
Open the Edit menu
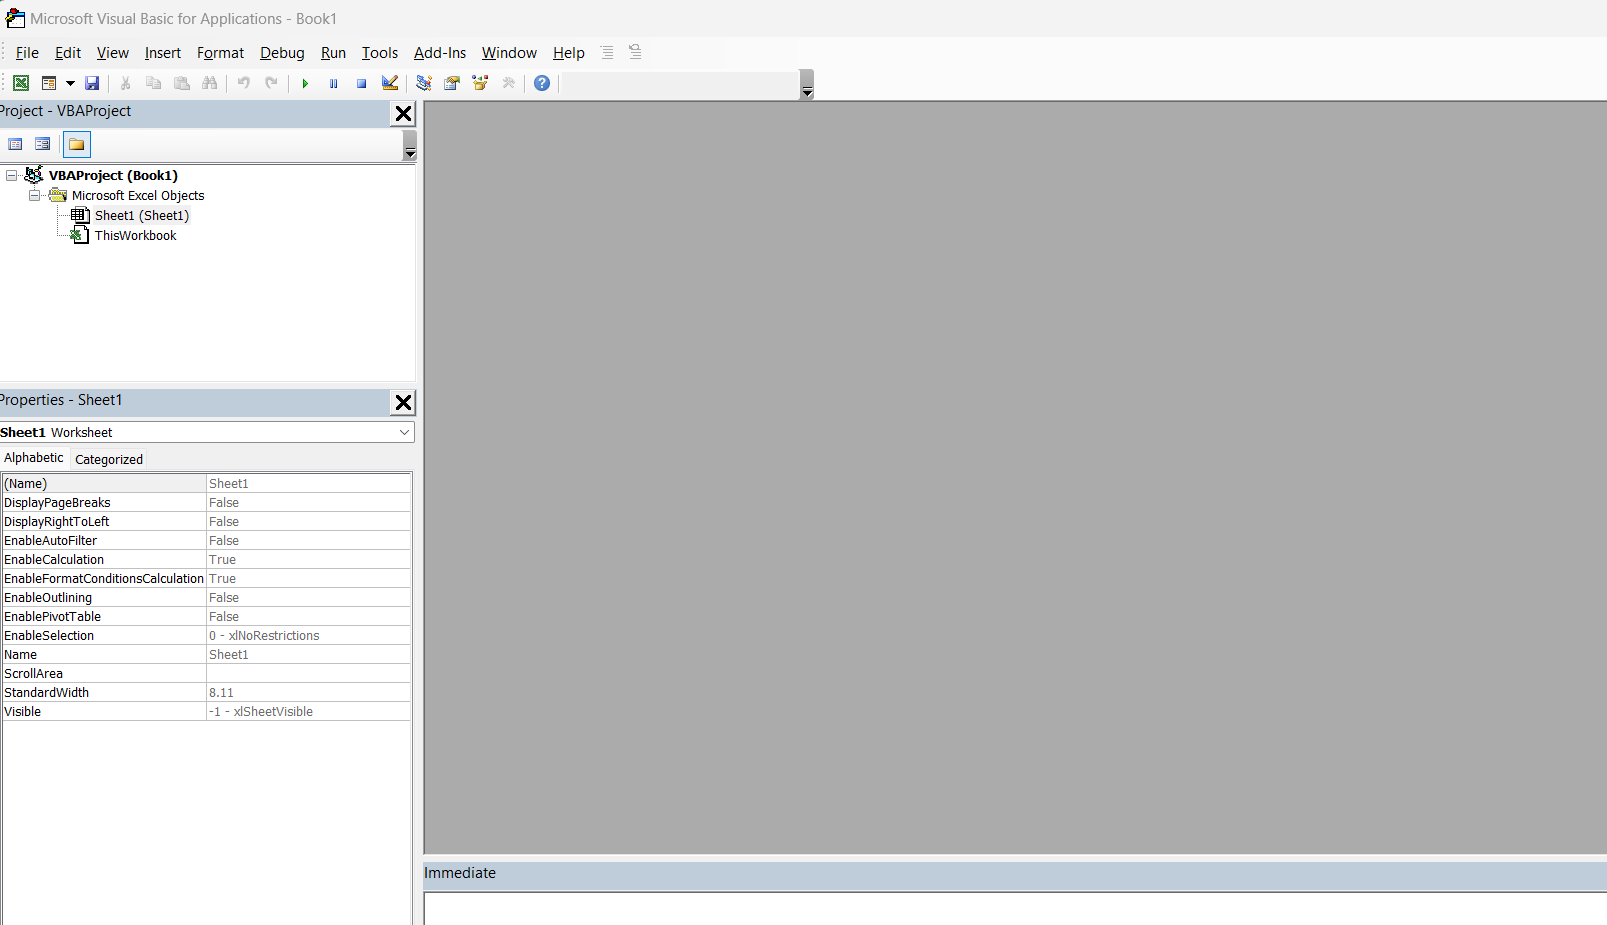click(x=68, y=53)
